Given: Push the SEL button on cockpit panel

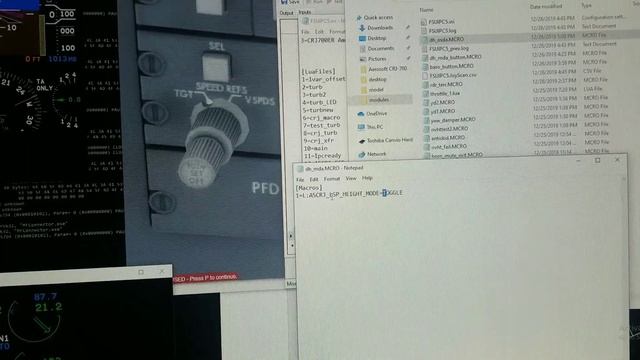Looking at the screenshot, I should [x=216, y=66].
